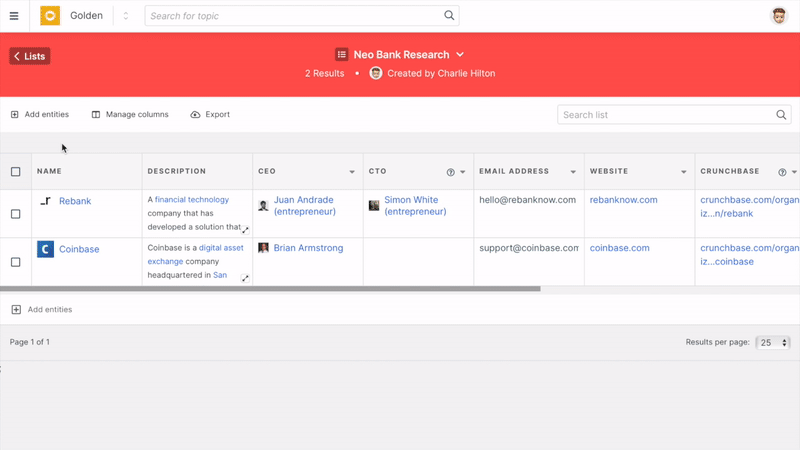Screen dimensions: 800x450
Task: Open rebanknow.com website link
Action: click(623, 200)
